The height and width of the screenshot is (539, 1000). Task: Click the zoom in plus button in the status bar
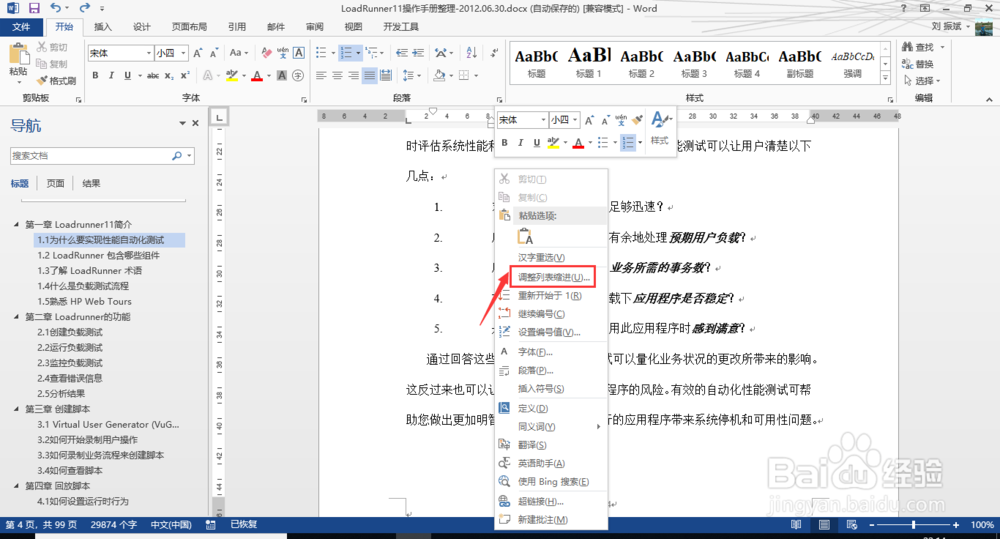[x=955, y=525]
